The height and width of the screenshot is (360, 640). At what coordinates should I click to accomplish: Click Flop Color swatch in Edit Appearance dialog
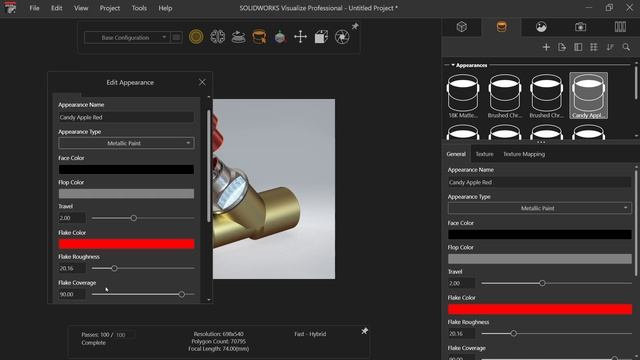[127, 194]
